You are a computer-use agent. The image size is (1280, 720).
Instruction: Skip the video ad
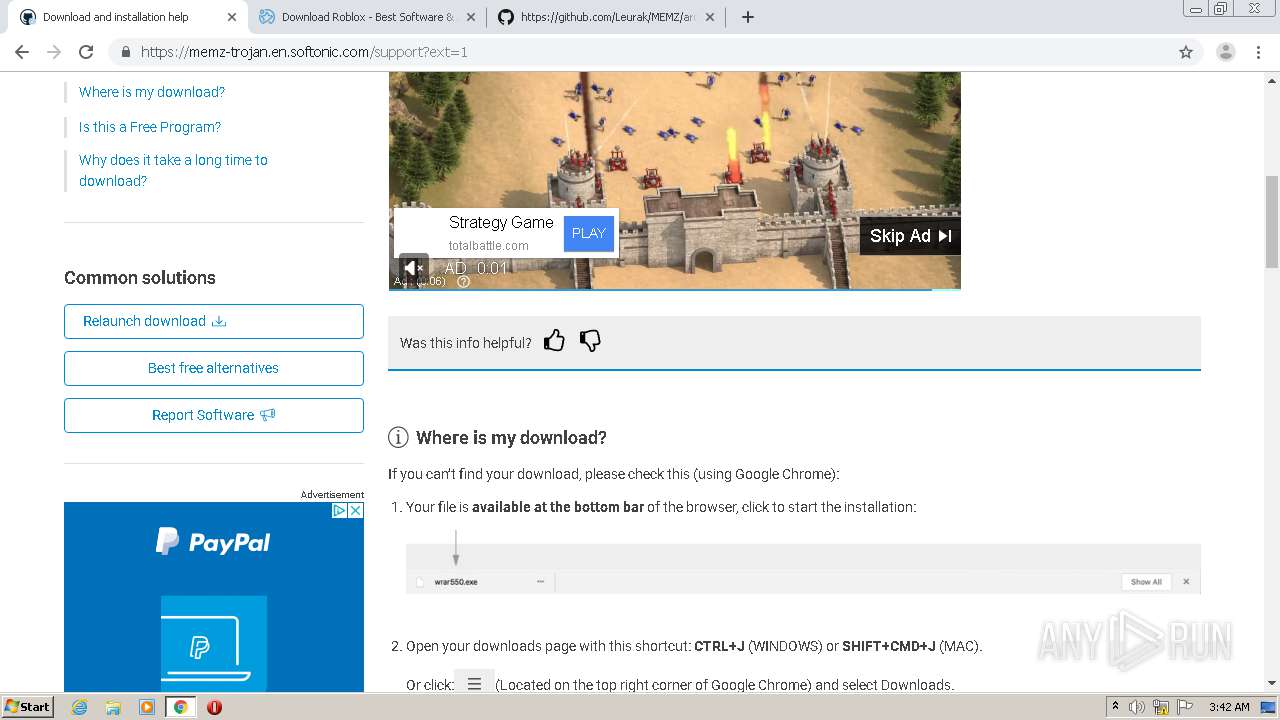pos(910,236)
